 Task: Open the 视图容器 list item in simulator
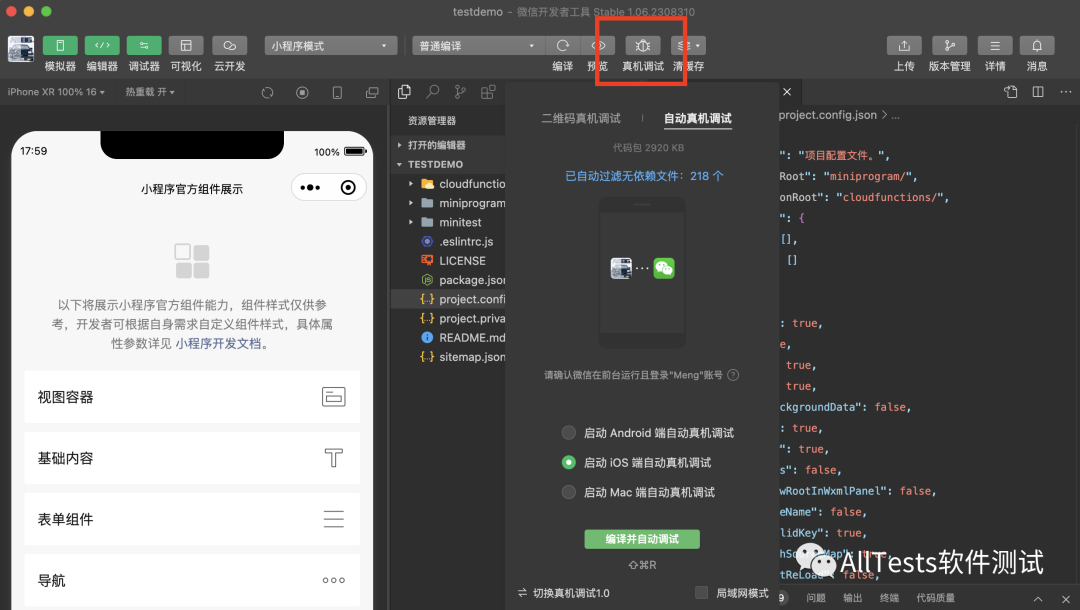[192, 397]
